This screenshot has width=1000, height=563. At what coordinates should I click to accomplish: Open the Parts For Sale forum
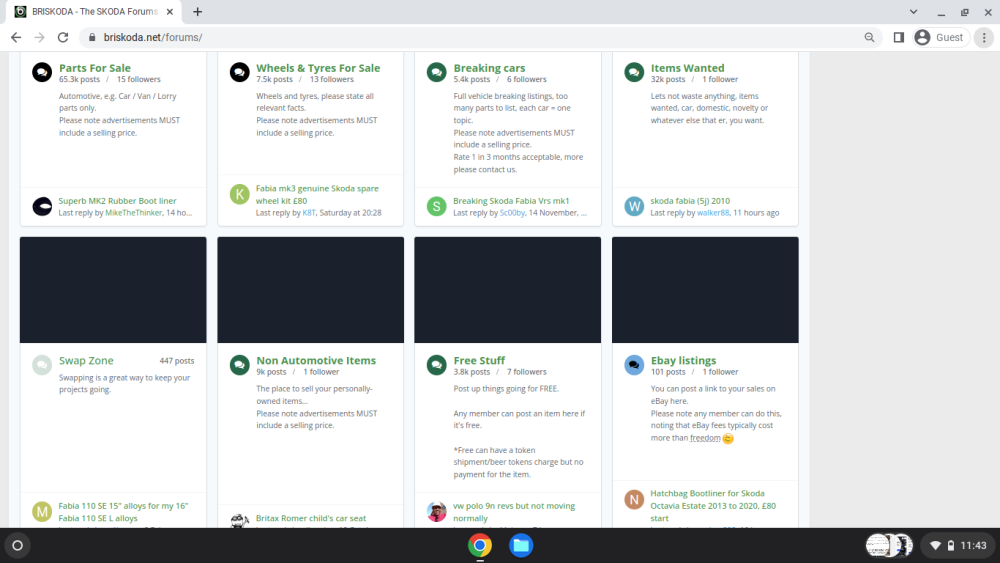94,68
